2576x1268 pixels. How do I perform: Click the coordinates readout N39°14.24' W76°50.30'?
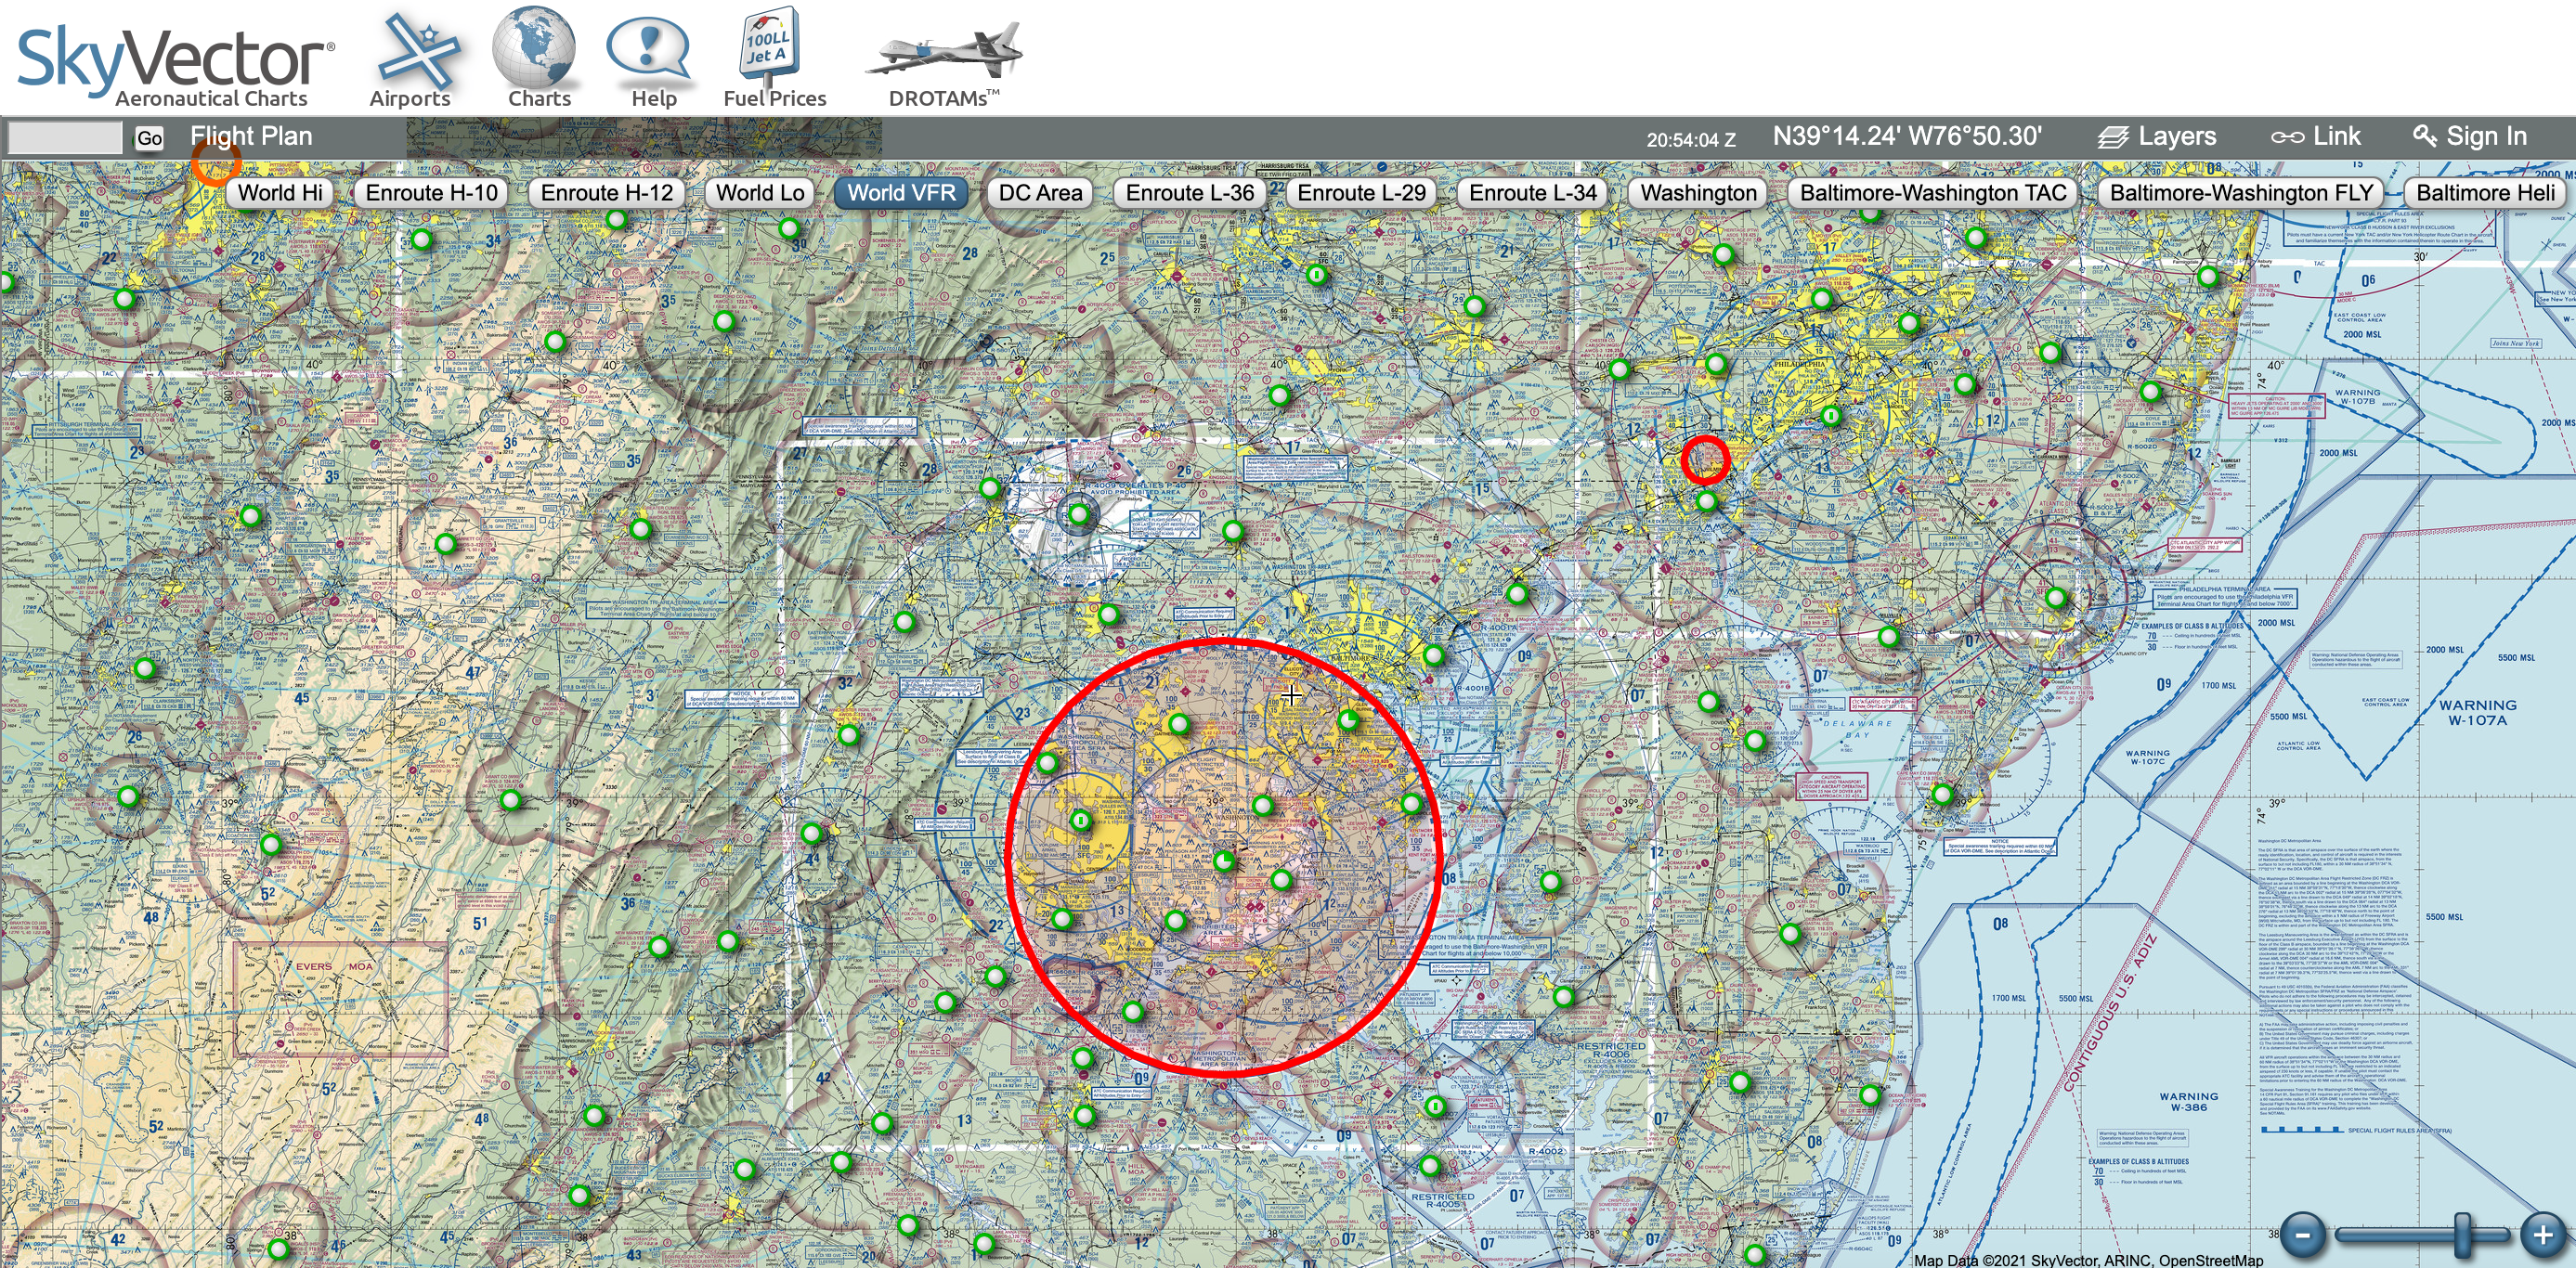(1907, 137)
